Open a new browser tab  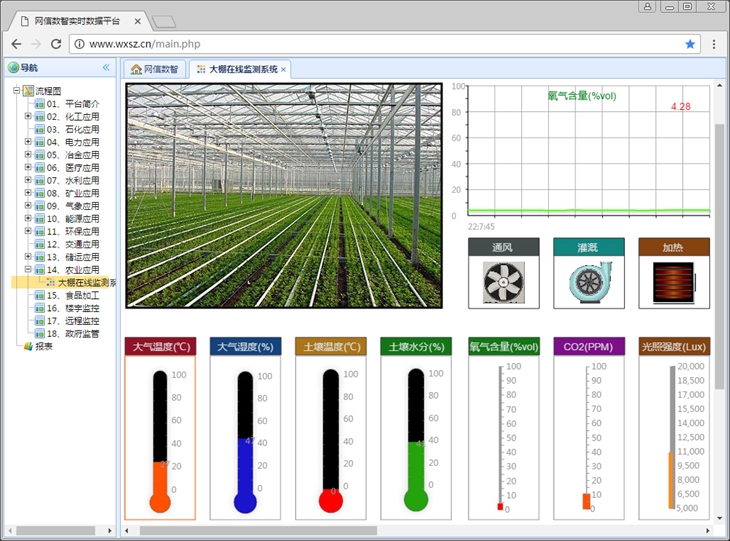click(x=164, y=21)
